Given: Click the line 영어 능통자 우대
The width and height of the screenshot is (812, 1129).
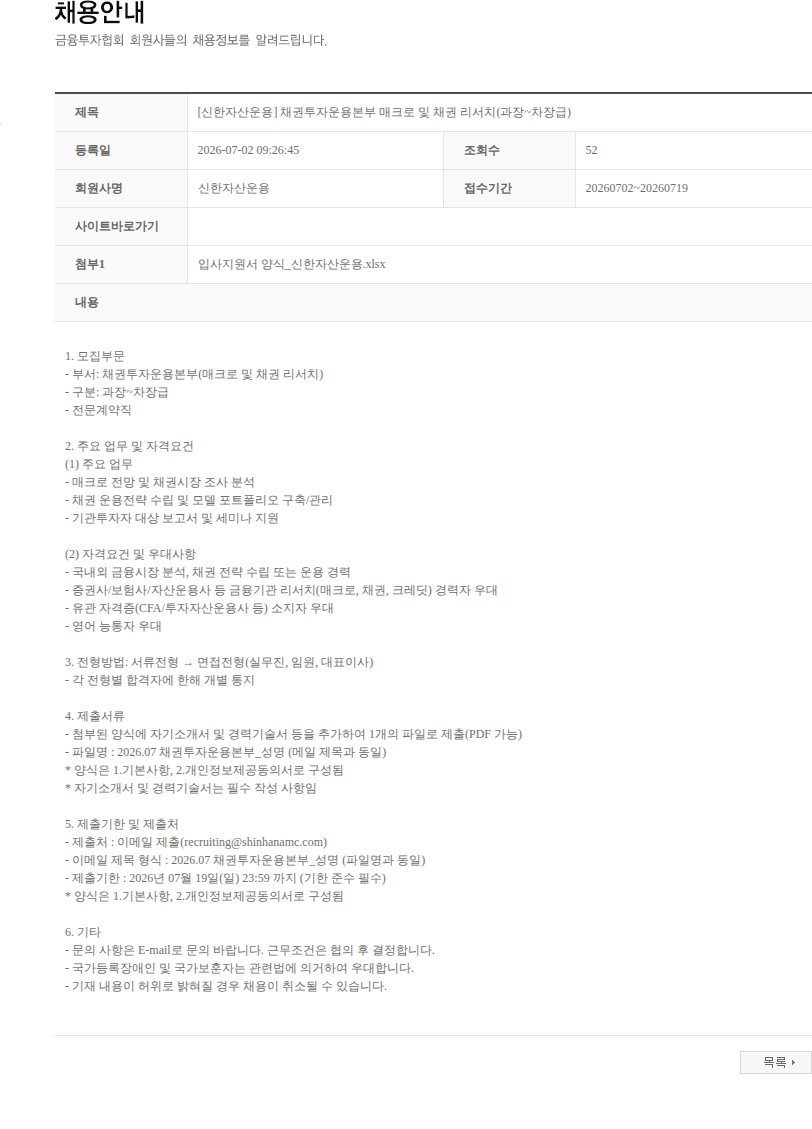Looking at the screenshot, I should [x=113, y=626].
